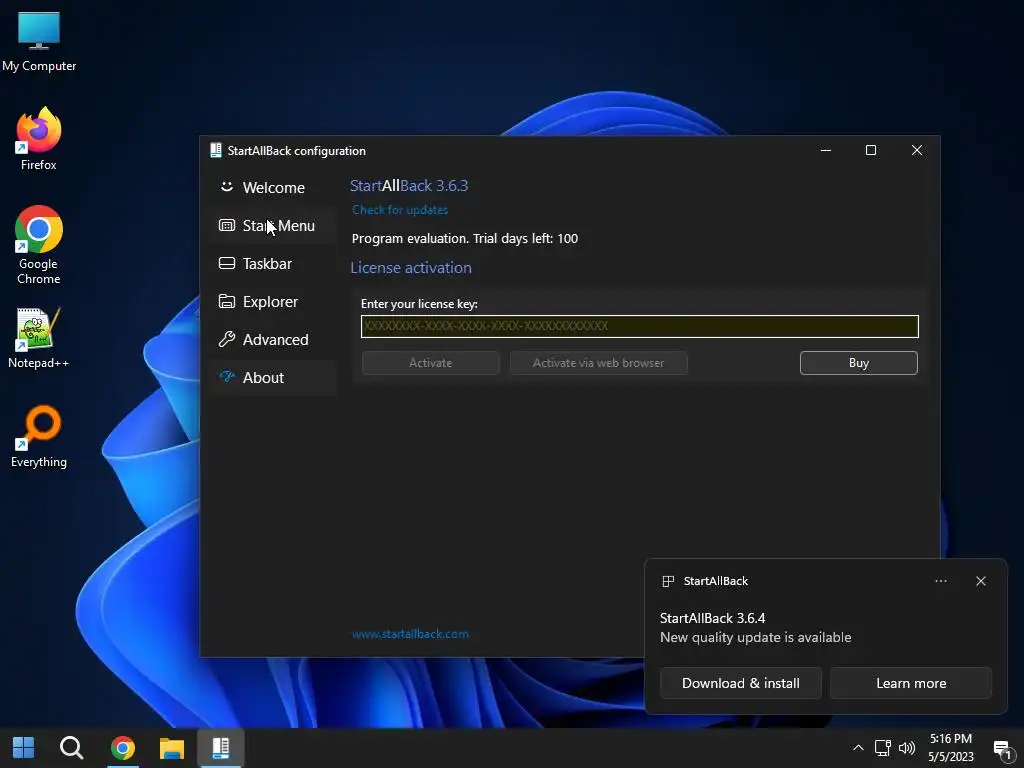
Task: Open the www.startallback.com link
Action: [x=410, y=634]
